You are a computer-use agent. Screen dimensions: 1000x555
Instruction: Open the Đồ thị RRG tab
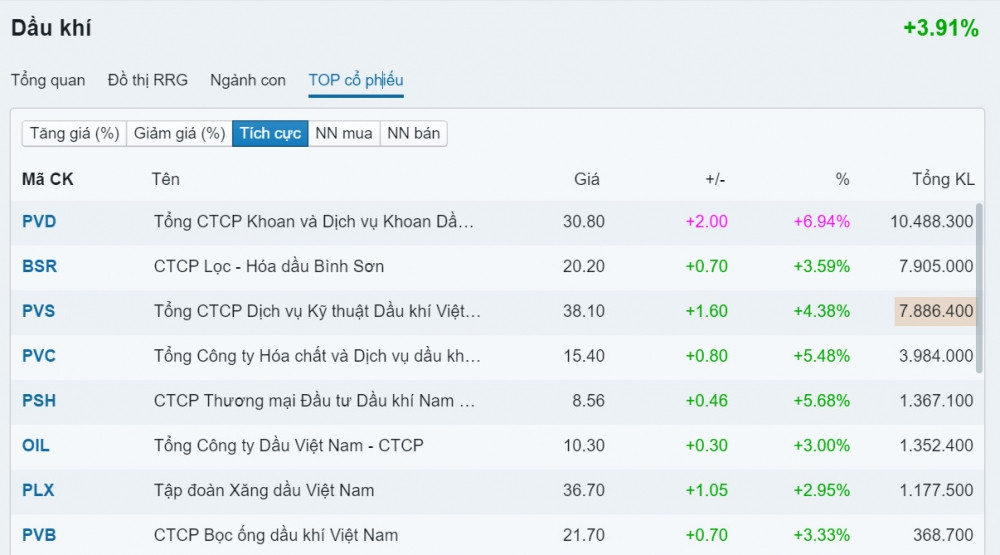coord(147,80)
